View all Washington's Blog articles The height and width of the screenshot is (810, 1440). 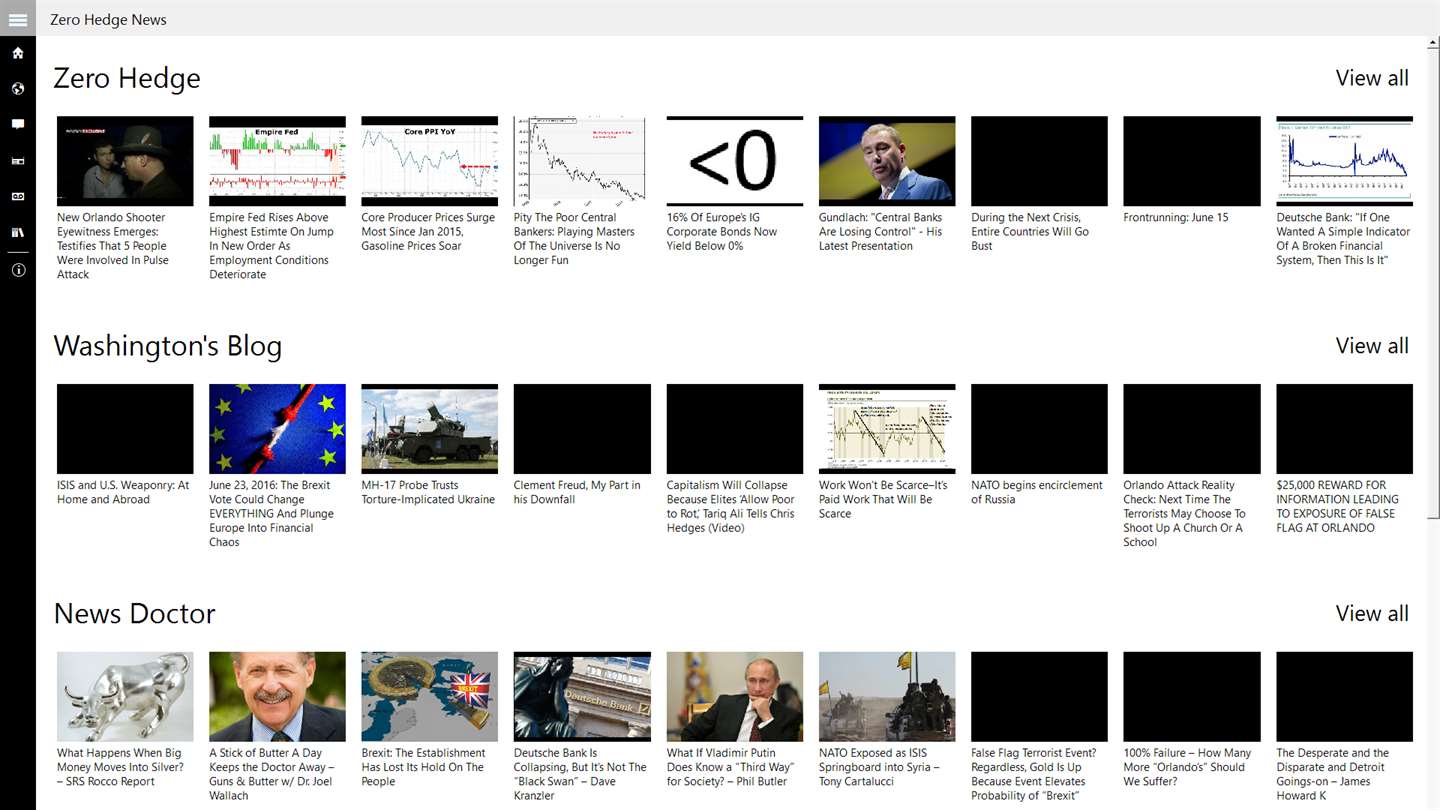click(x=1372, y=346)
